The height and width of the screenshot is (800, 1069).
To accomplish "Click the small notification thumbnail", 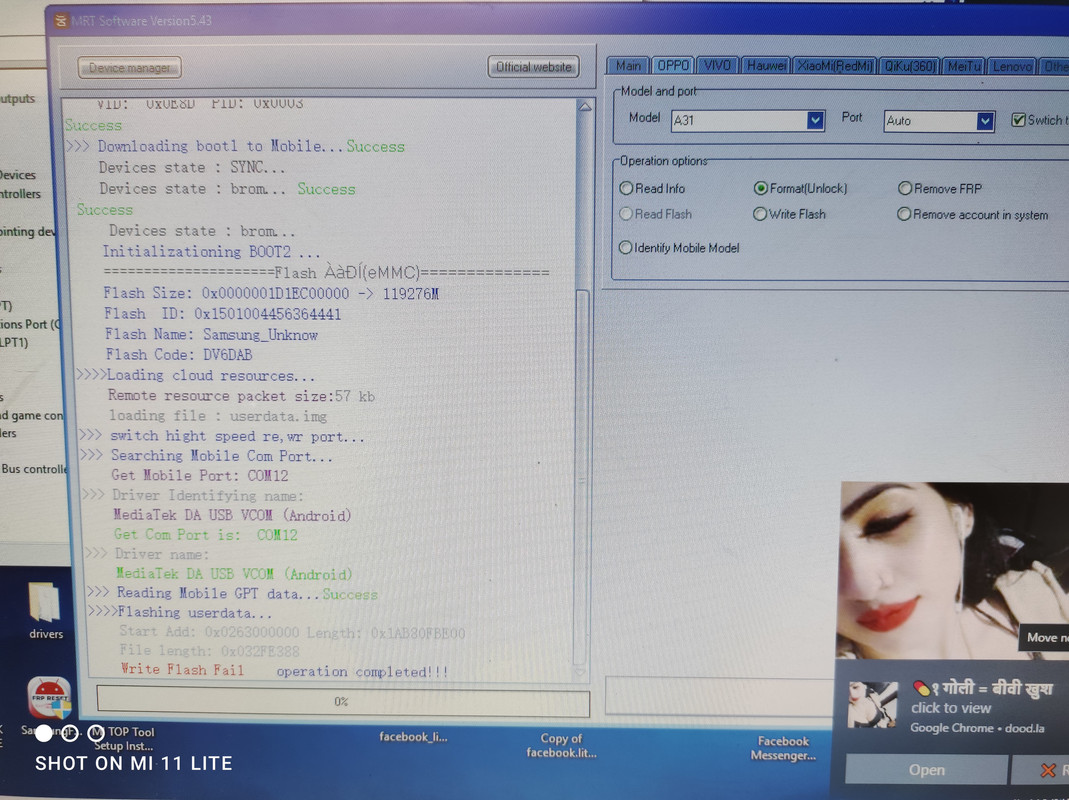I will click(872, 705).
